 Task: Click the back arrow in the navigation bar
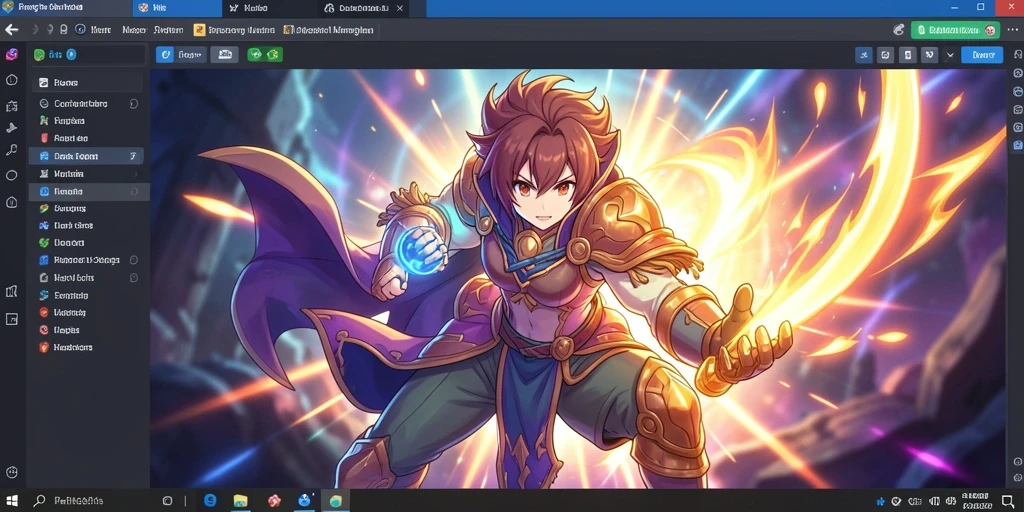coord(11,29)
